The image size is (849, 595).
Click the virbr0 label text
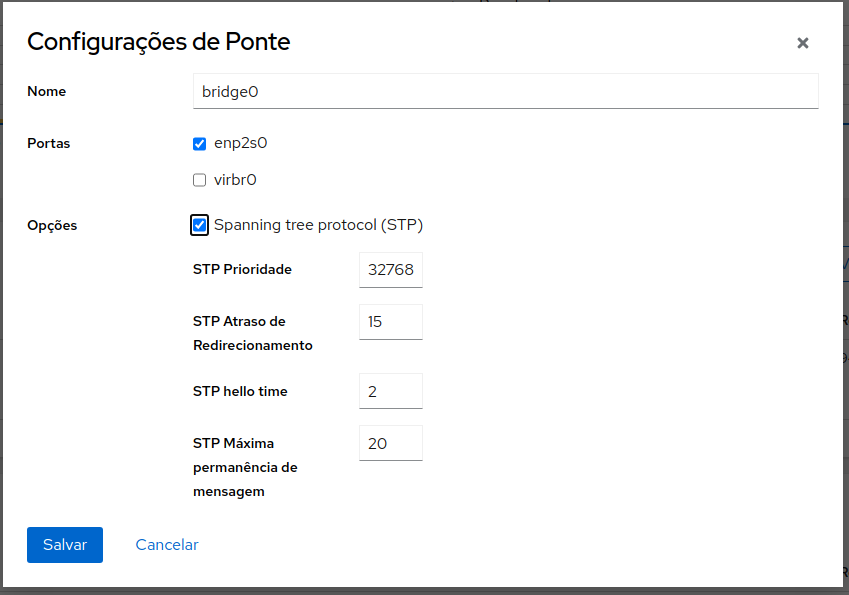236,181
